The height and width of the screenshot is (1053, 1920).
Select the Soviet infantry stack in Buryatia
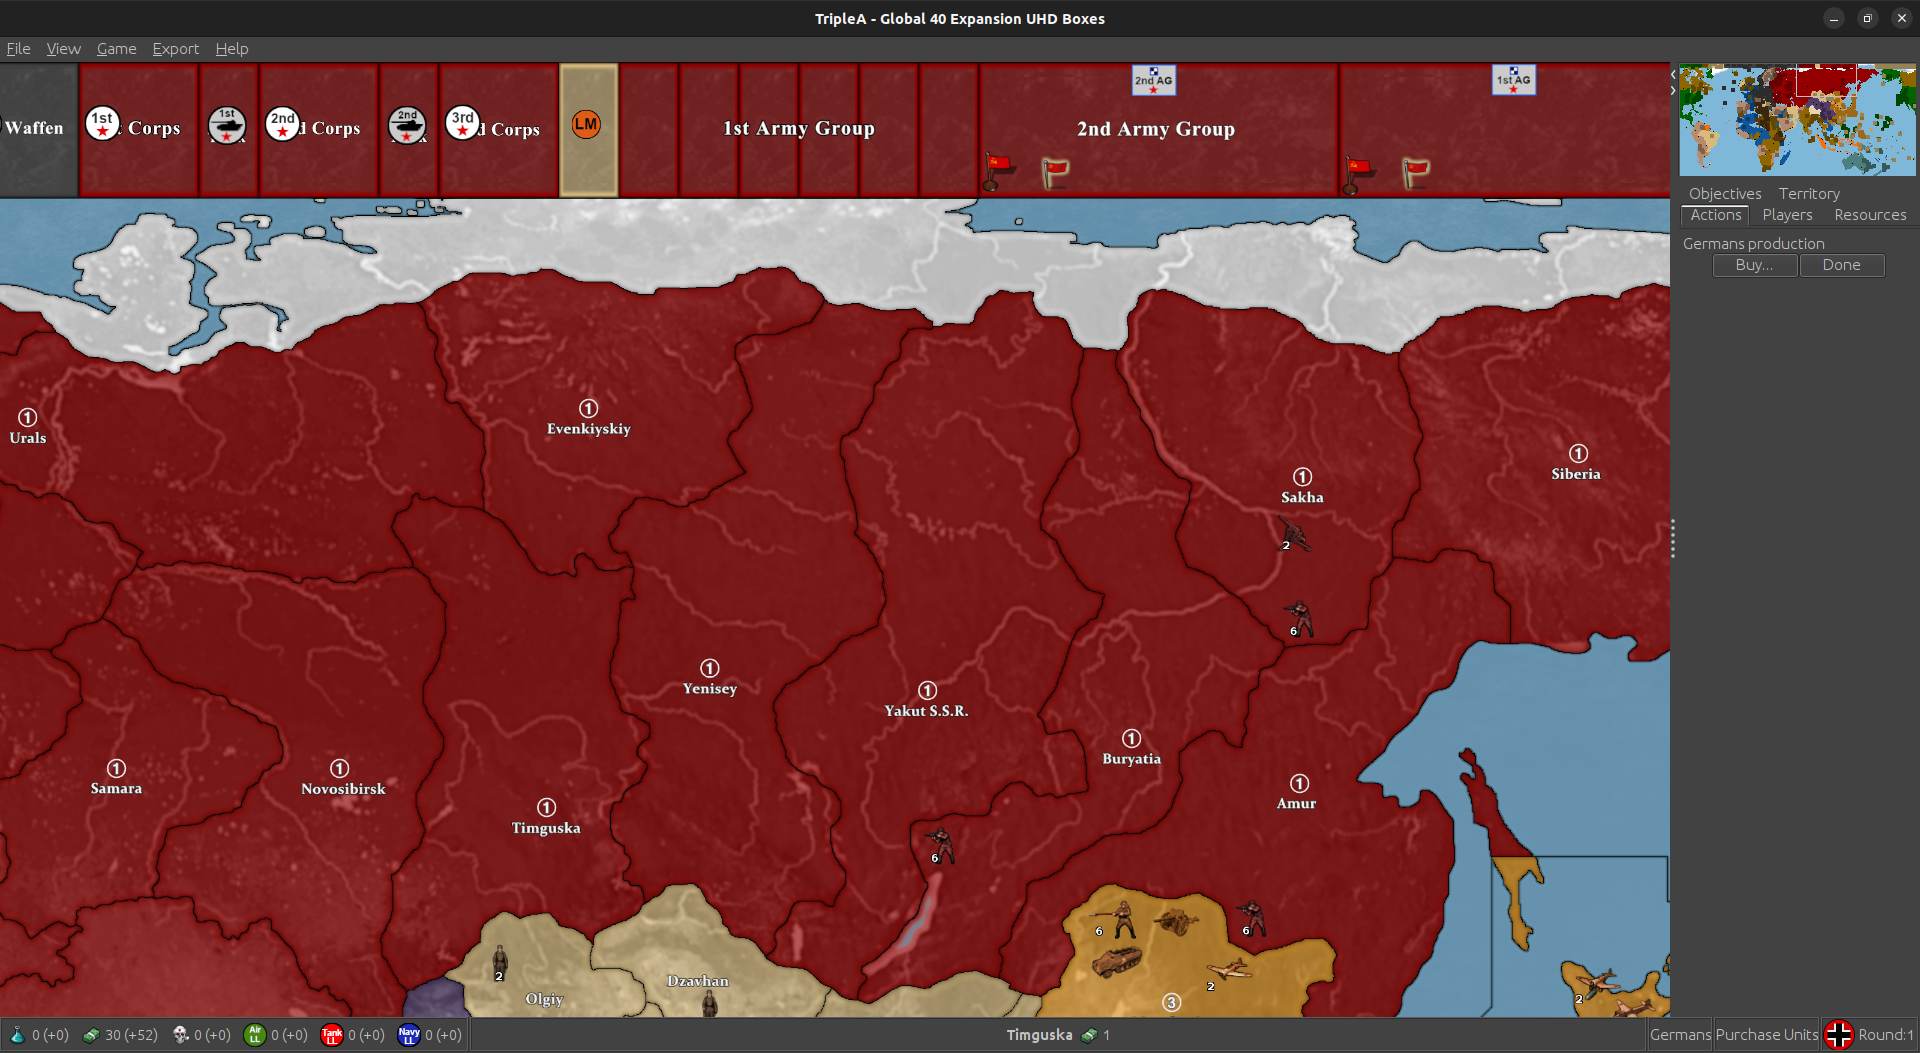[x=941, y=845]
